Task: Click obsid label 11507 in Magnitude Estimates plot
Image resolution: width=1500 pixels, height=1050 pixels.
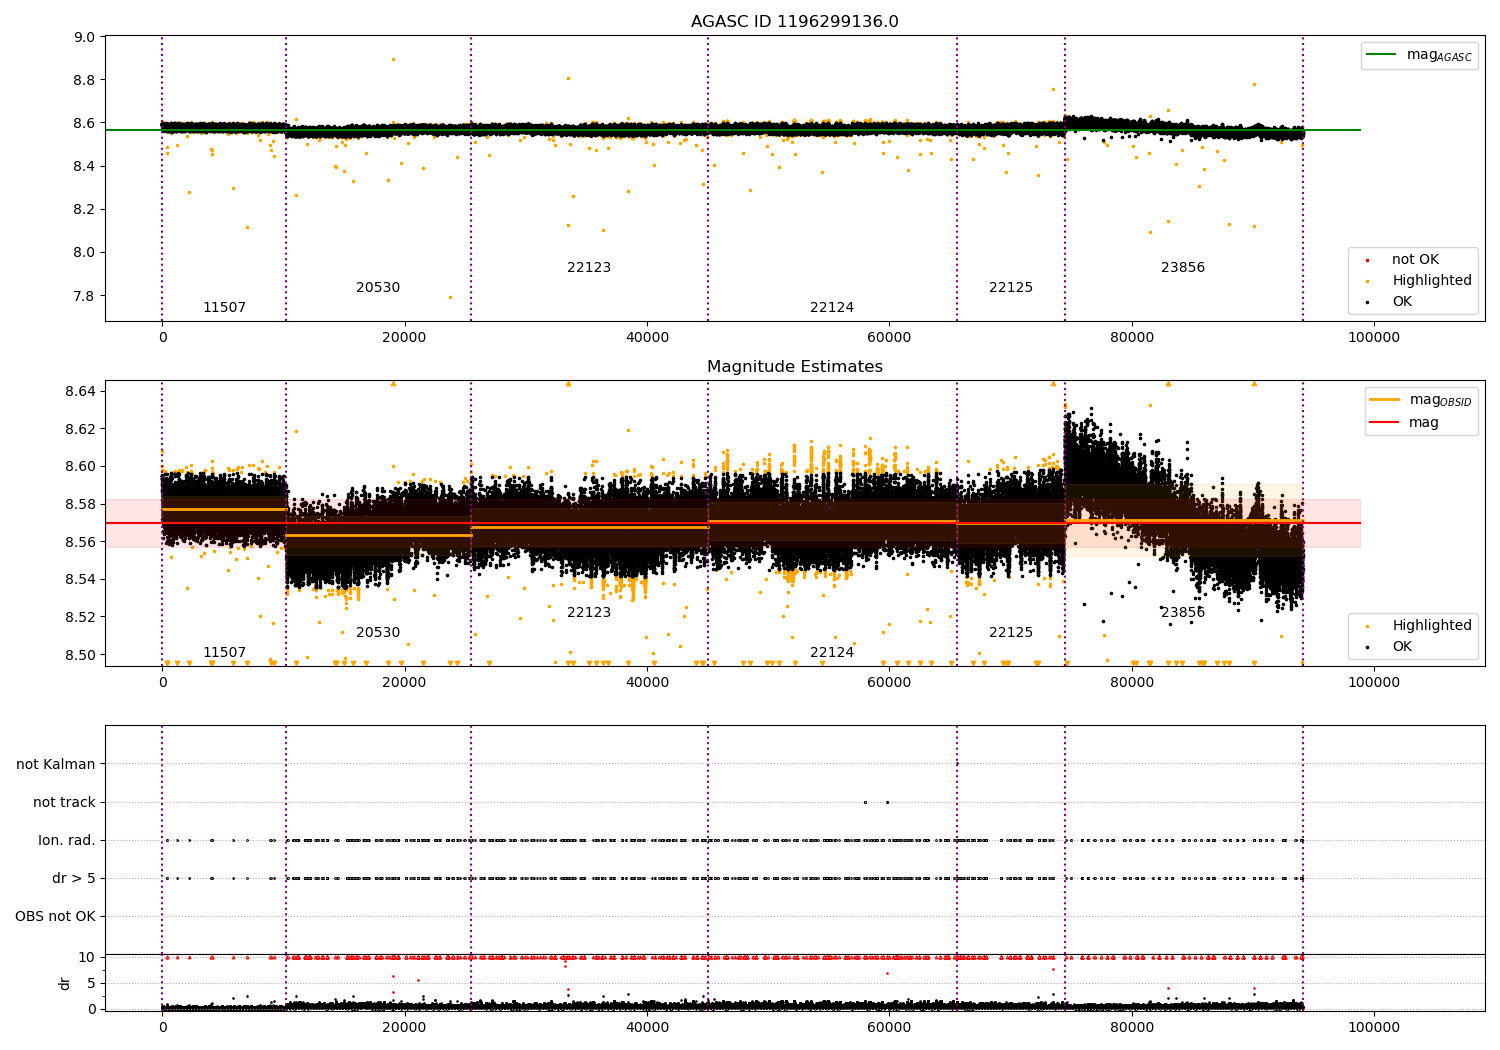Action: [x=224, y=652]
